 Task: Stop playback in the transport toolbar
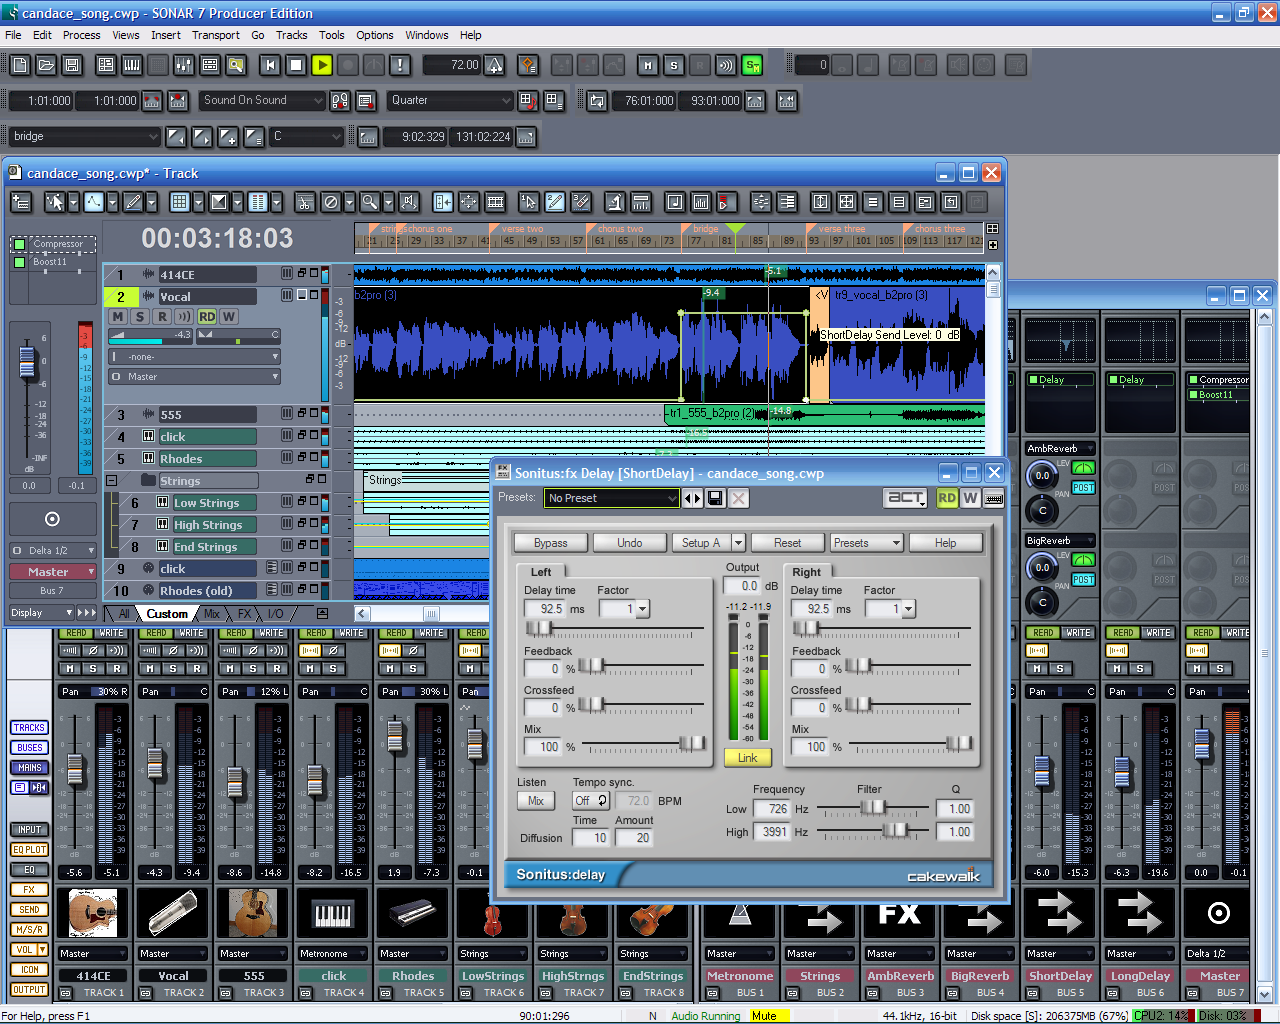pyautogui.click(x=296, y=65)
